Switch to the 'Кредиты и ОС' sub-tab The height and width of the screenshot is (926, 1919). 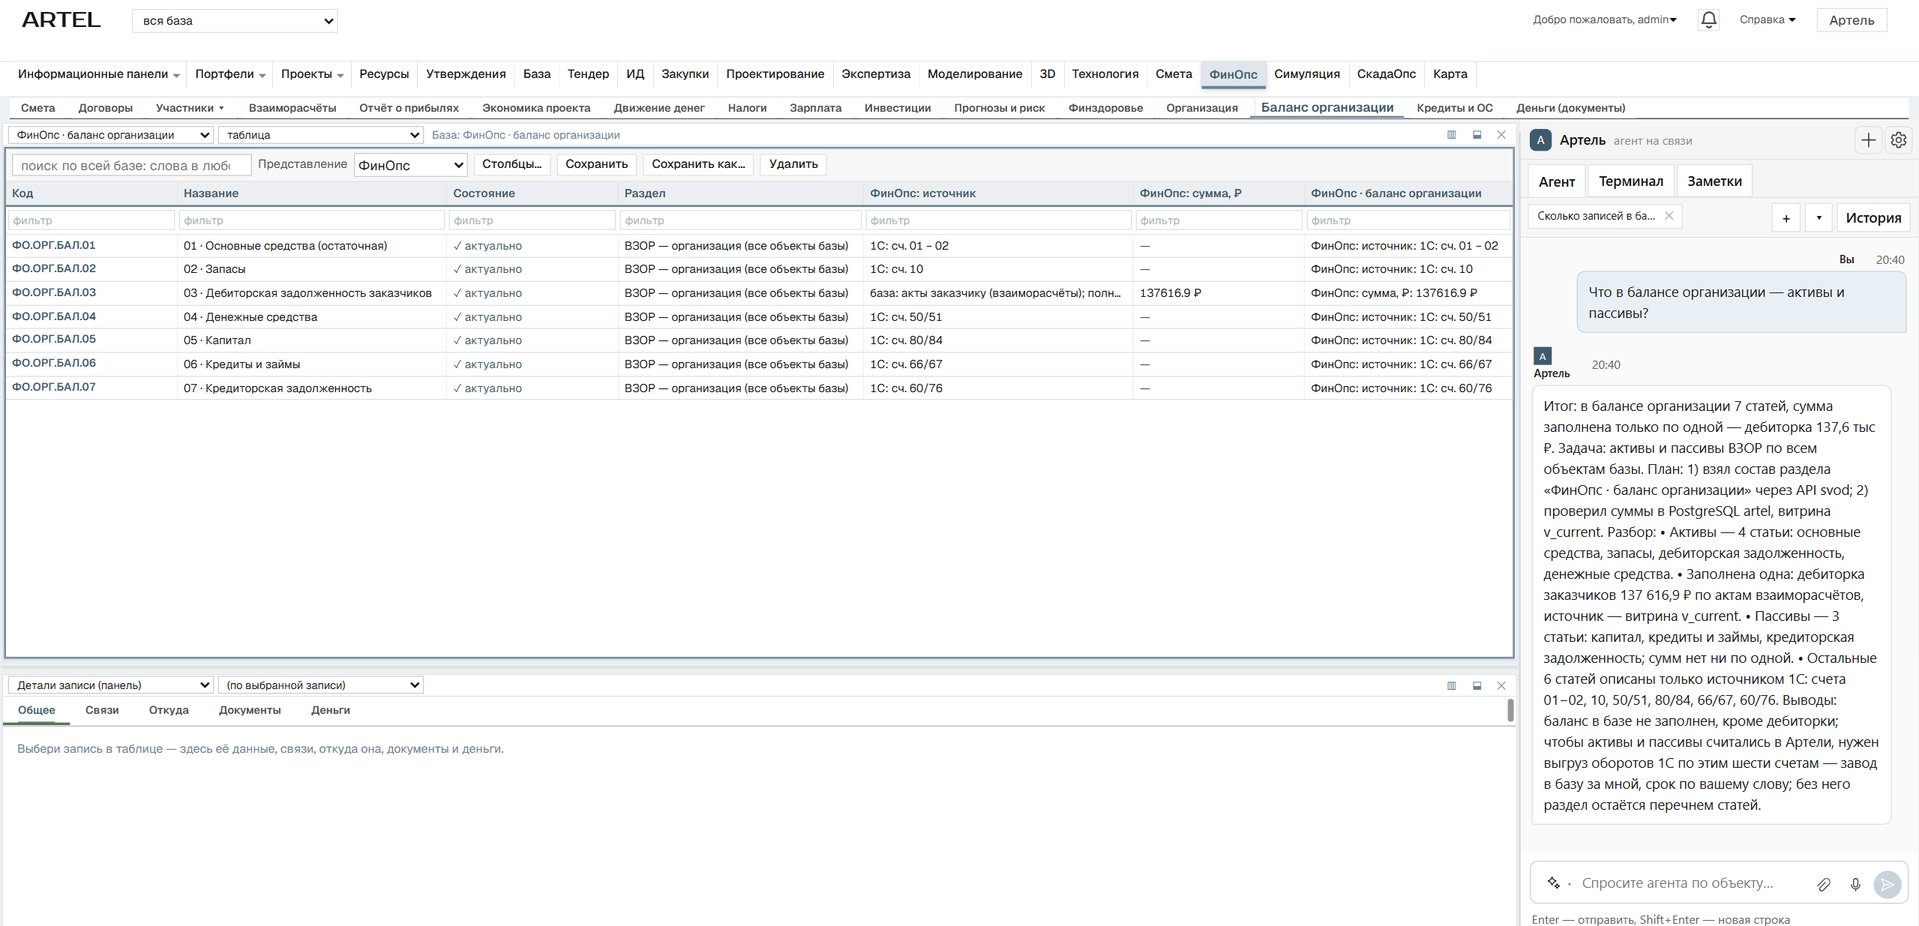1454,108
